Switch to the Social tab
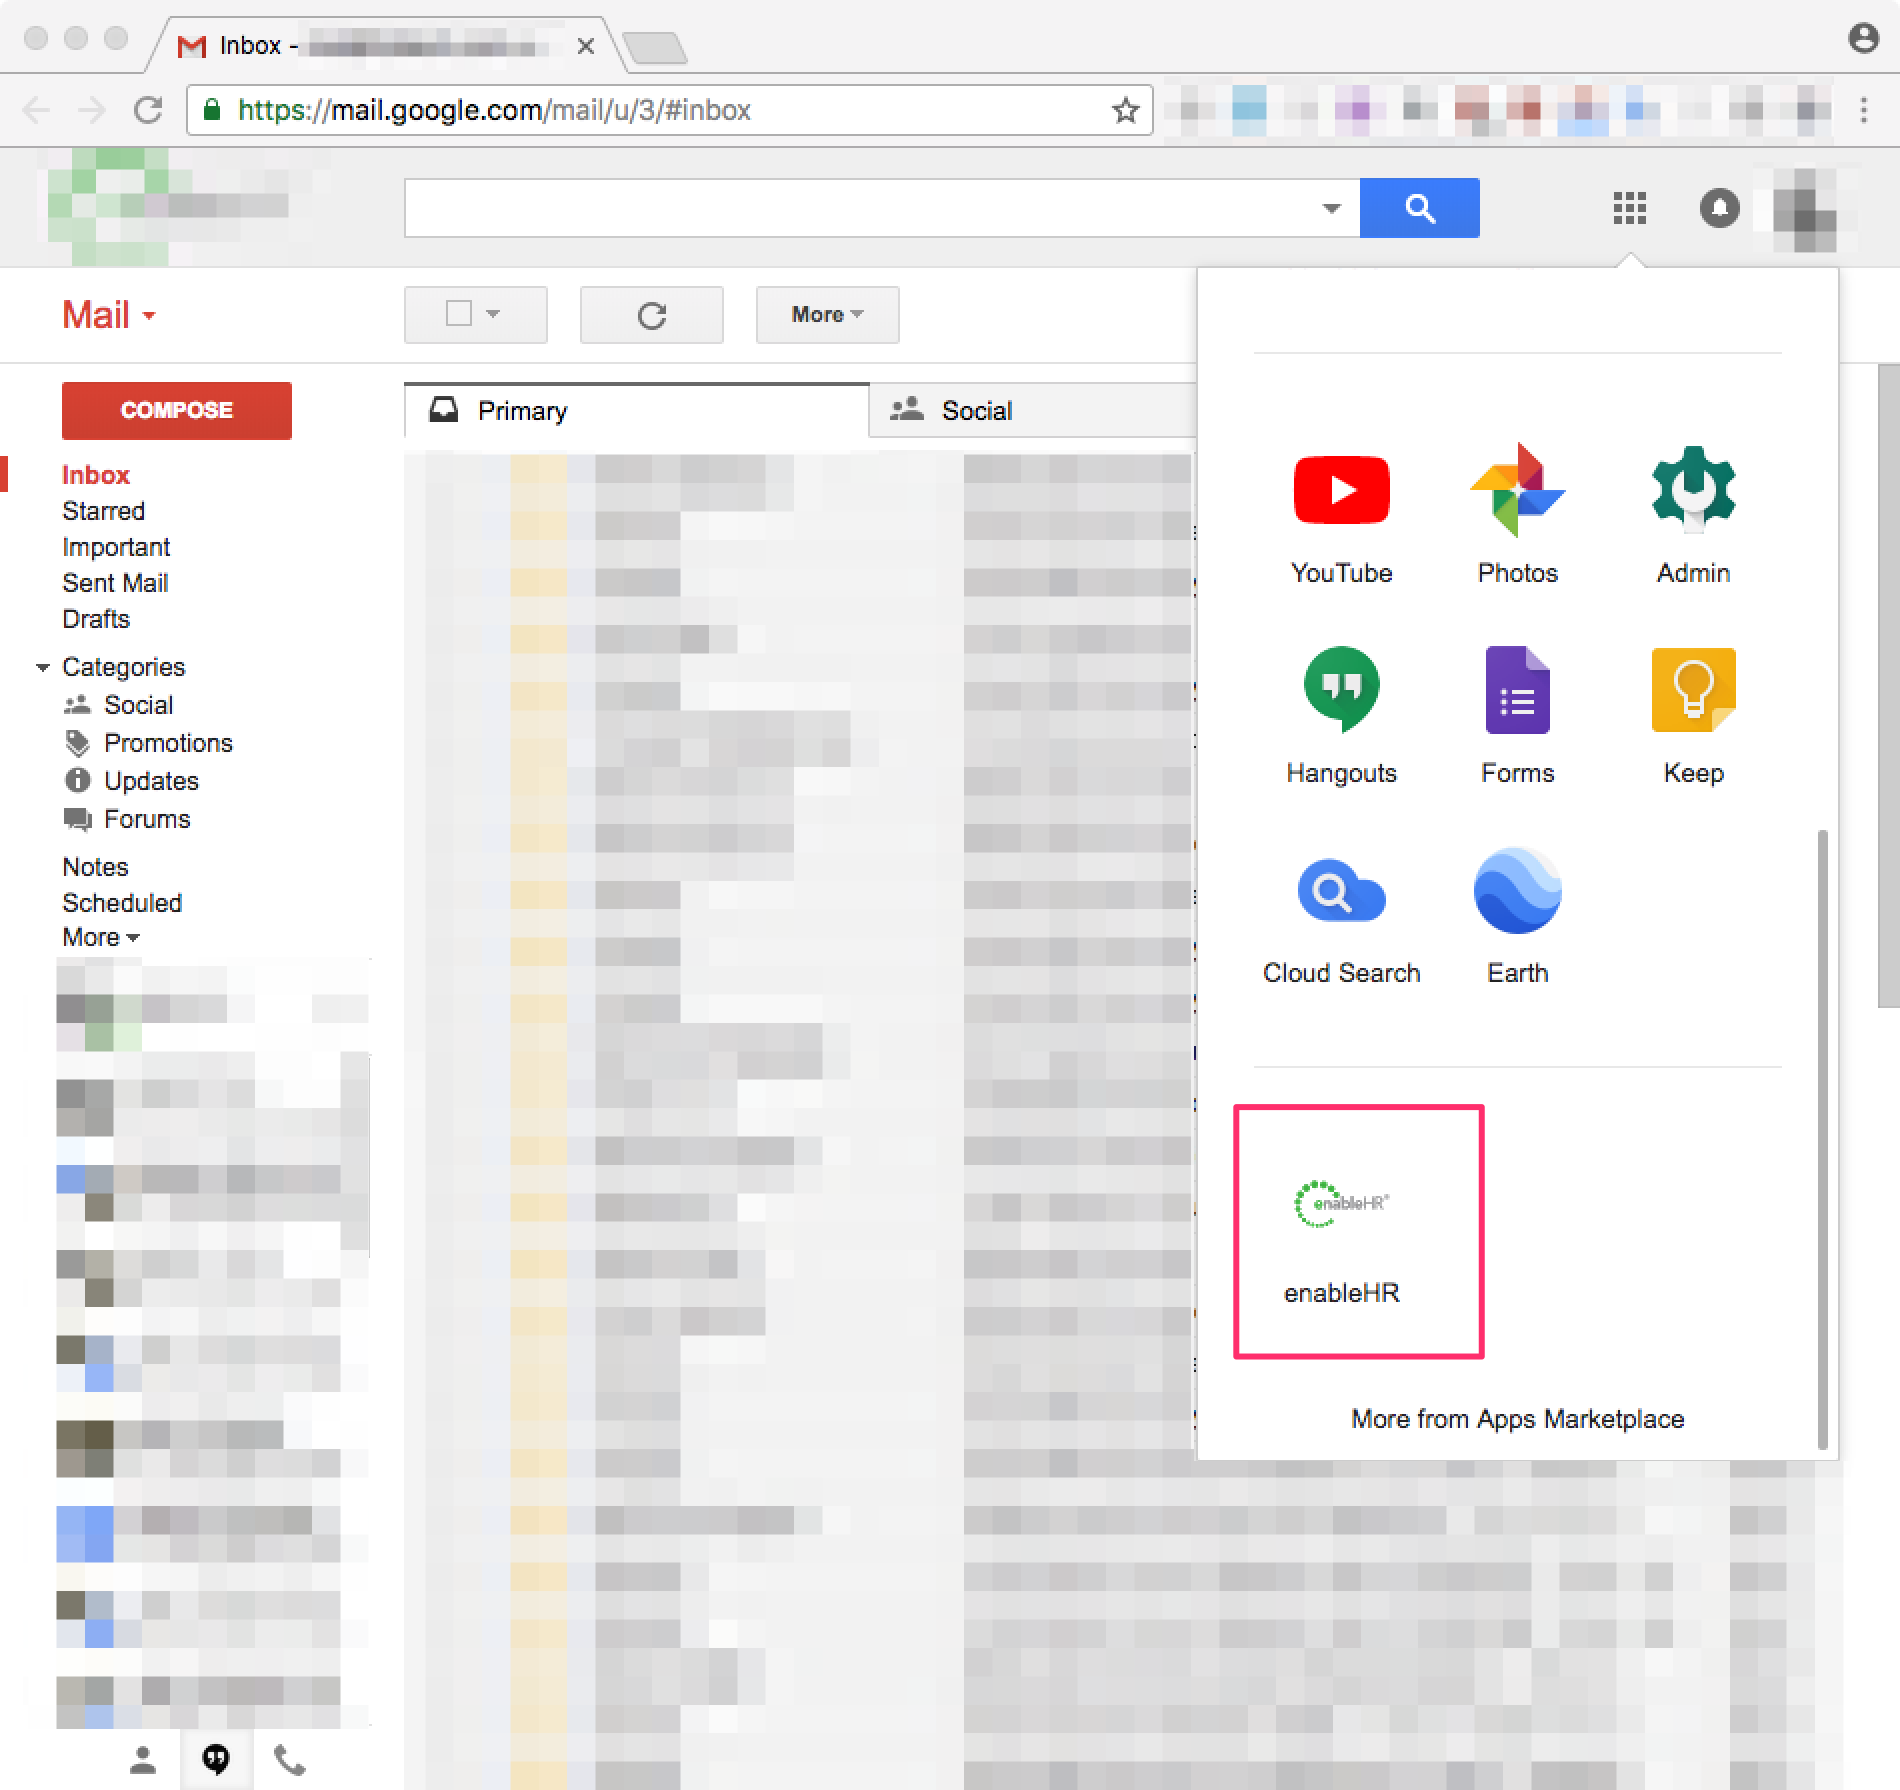This screenshot has width=1900, height=1790. pyautogui.click(x=1033, y=411)
